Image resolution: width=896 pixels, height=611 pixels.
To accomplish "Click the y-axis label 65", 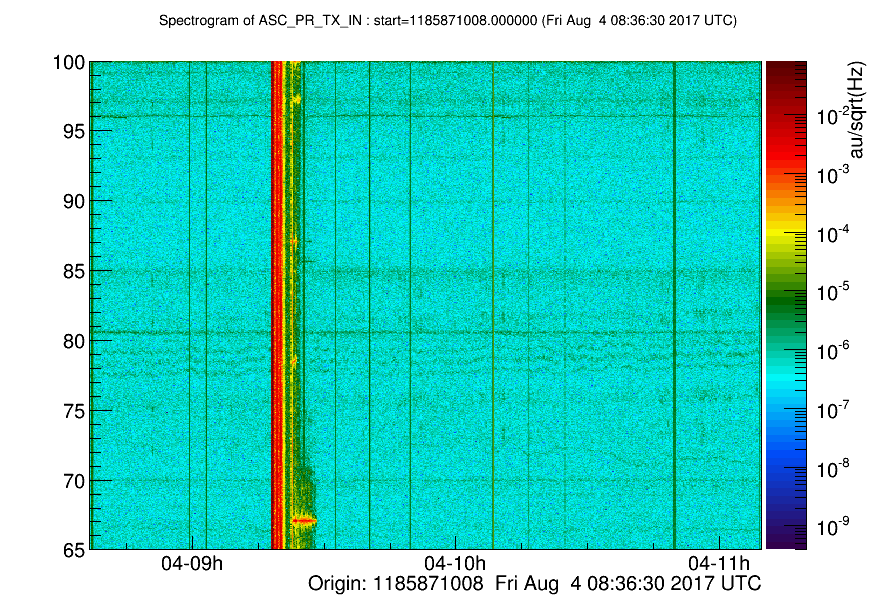I will (74, 550).
